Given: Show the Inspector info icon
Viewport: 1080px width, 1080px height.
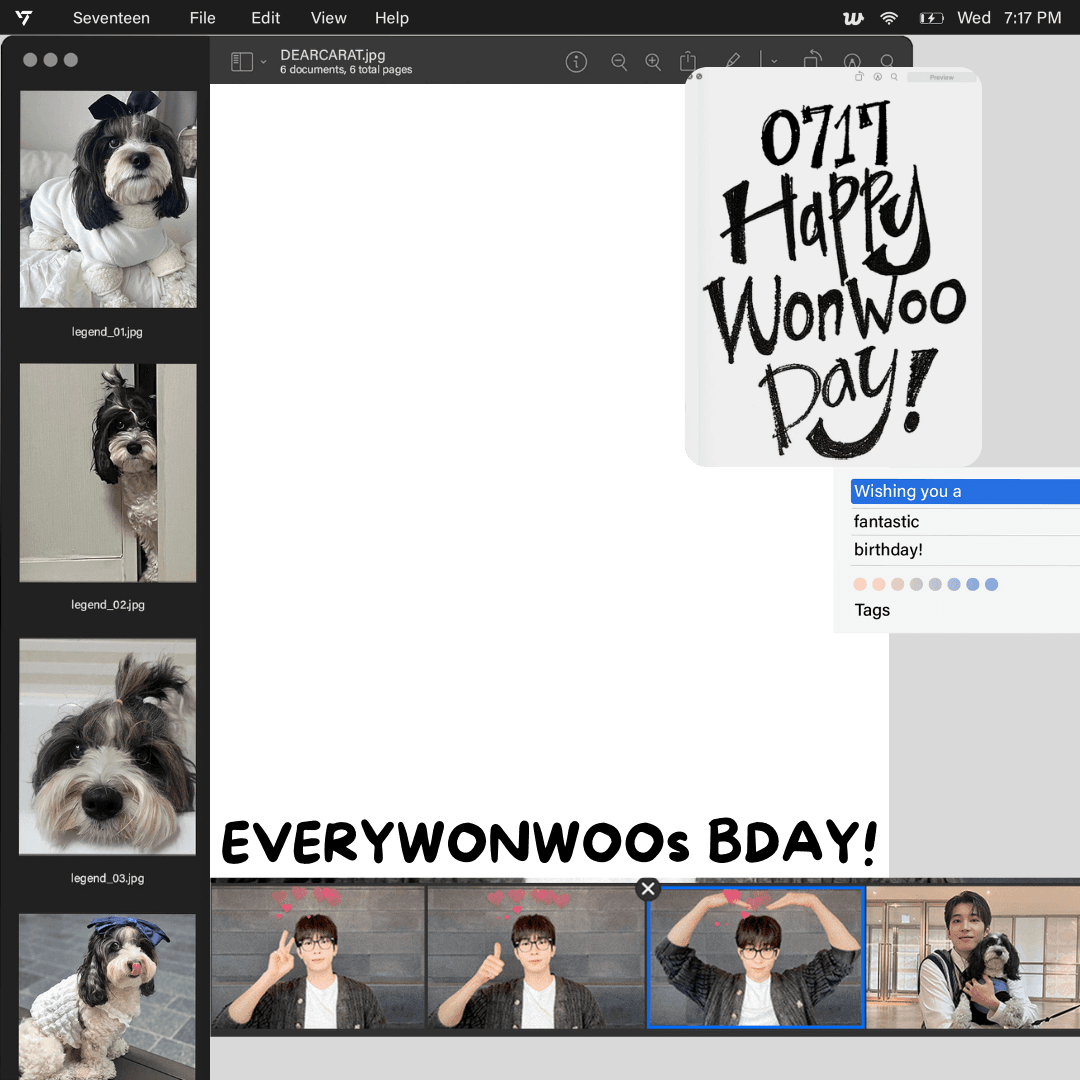Looking at the screenshot, I should [576, 62].
